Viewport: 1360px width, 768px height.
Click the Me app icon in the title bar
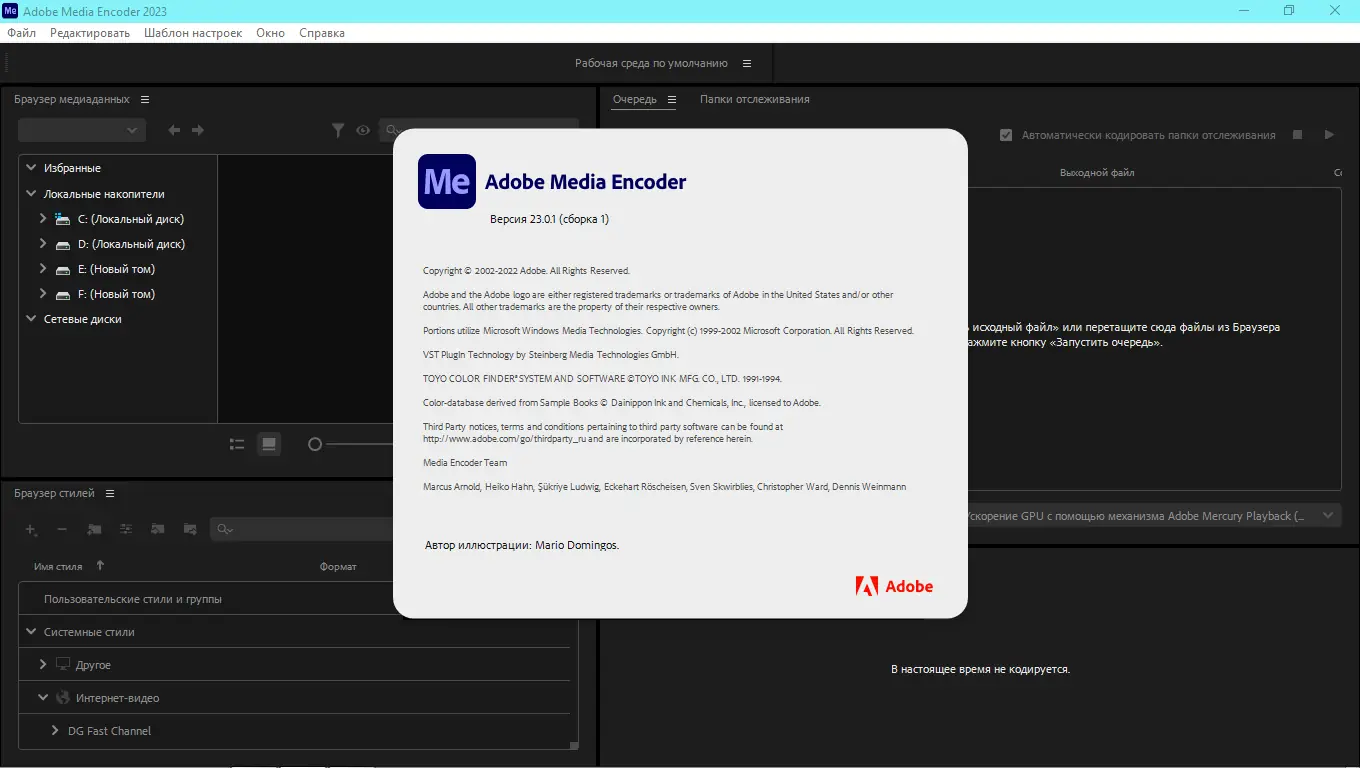(x=11, y=11)
